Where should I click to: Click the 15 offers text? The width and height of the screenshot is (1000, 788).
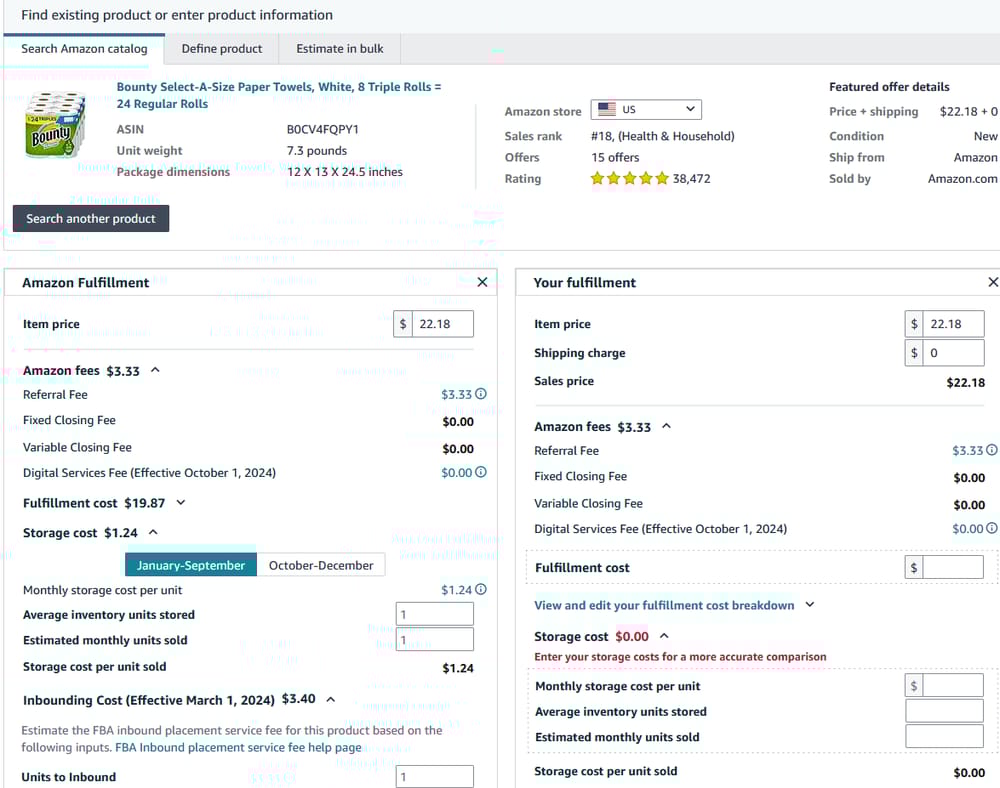pyautogui.click(x=615, y=157)
